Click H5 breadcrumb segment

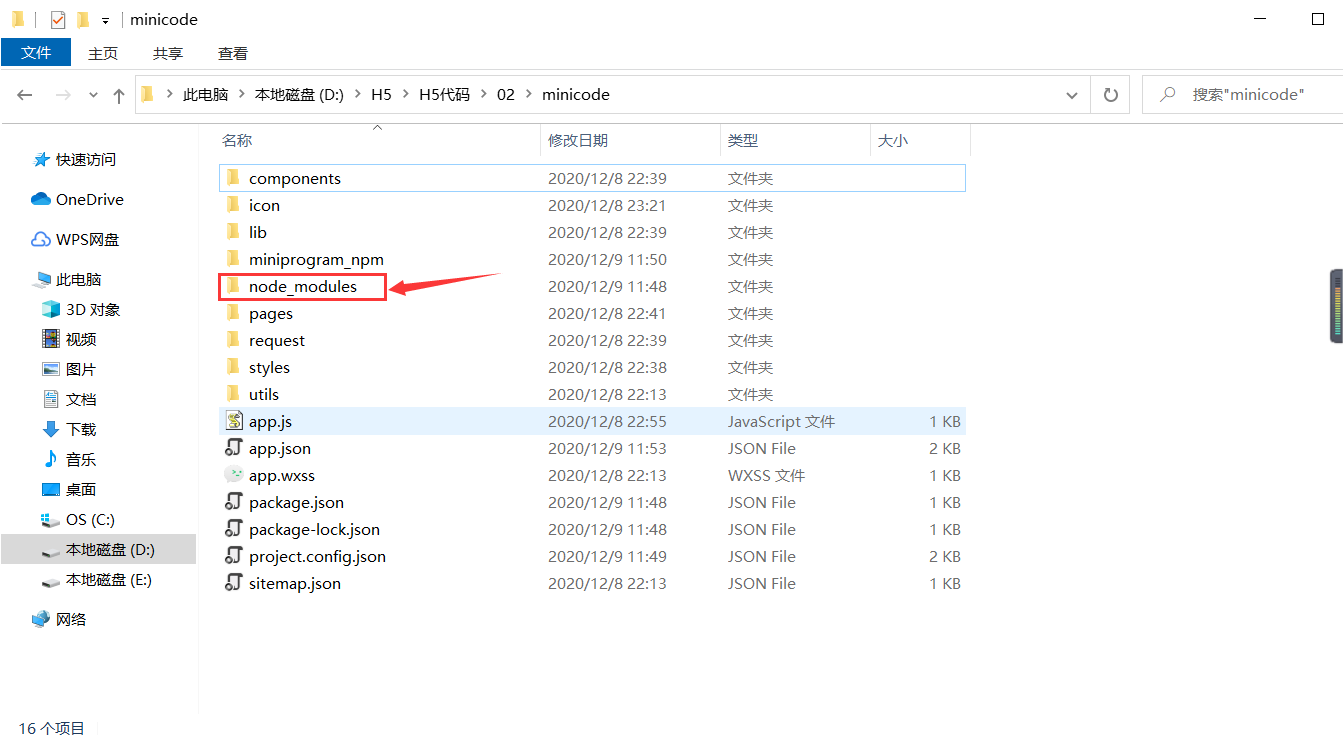pyautogui.click(x=381, y=95)
